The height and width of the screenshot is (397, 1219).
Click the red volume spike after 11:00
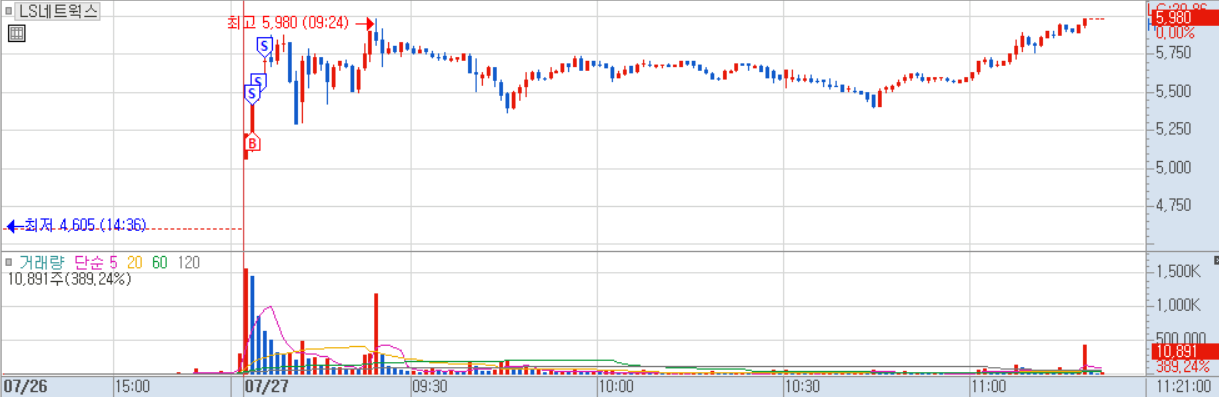point(1084,359)
